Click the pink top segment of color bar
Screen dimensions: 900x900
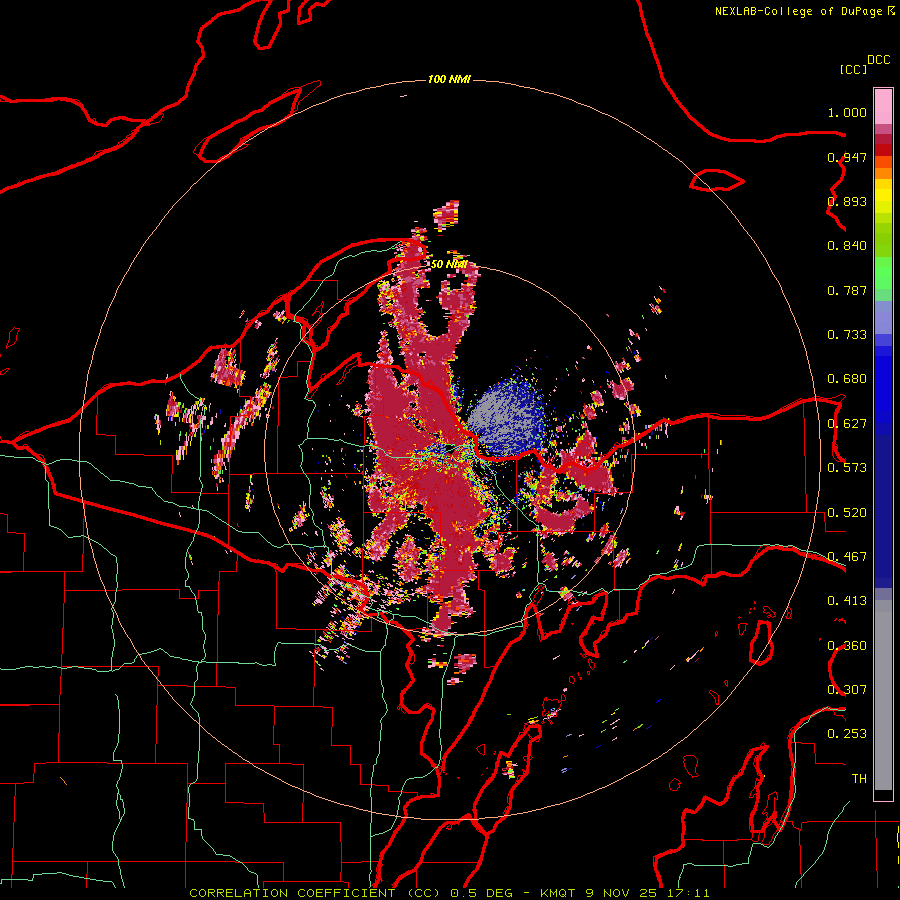point(883,107)
